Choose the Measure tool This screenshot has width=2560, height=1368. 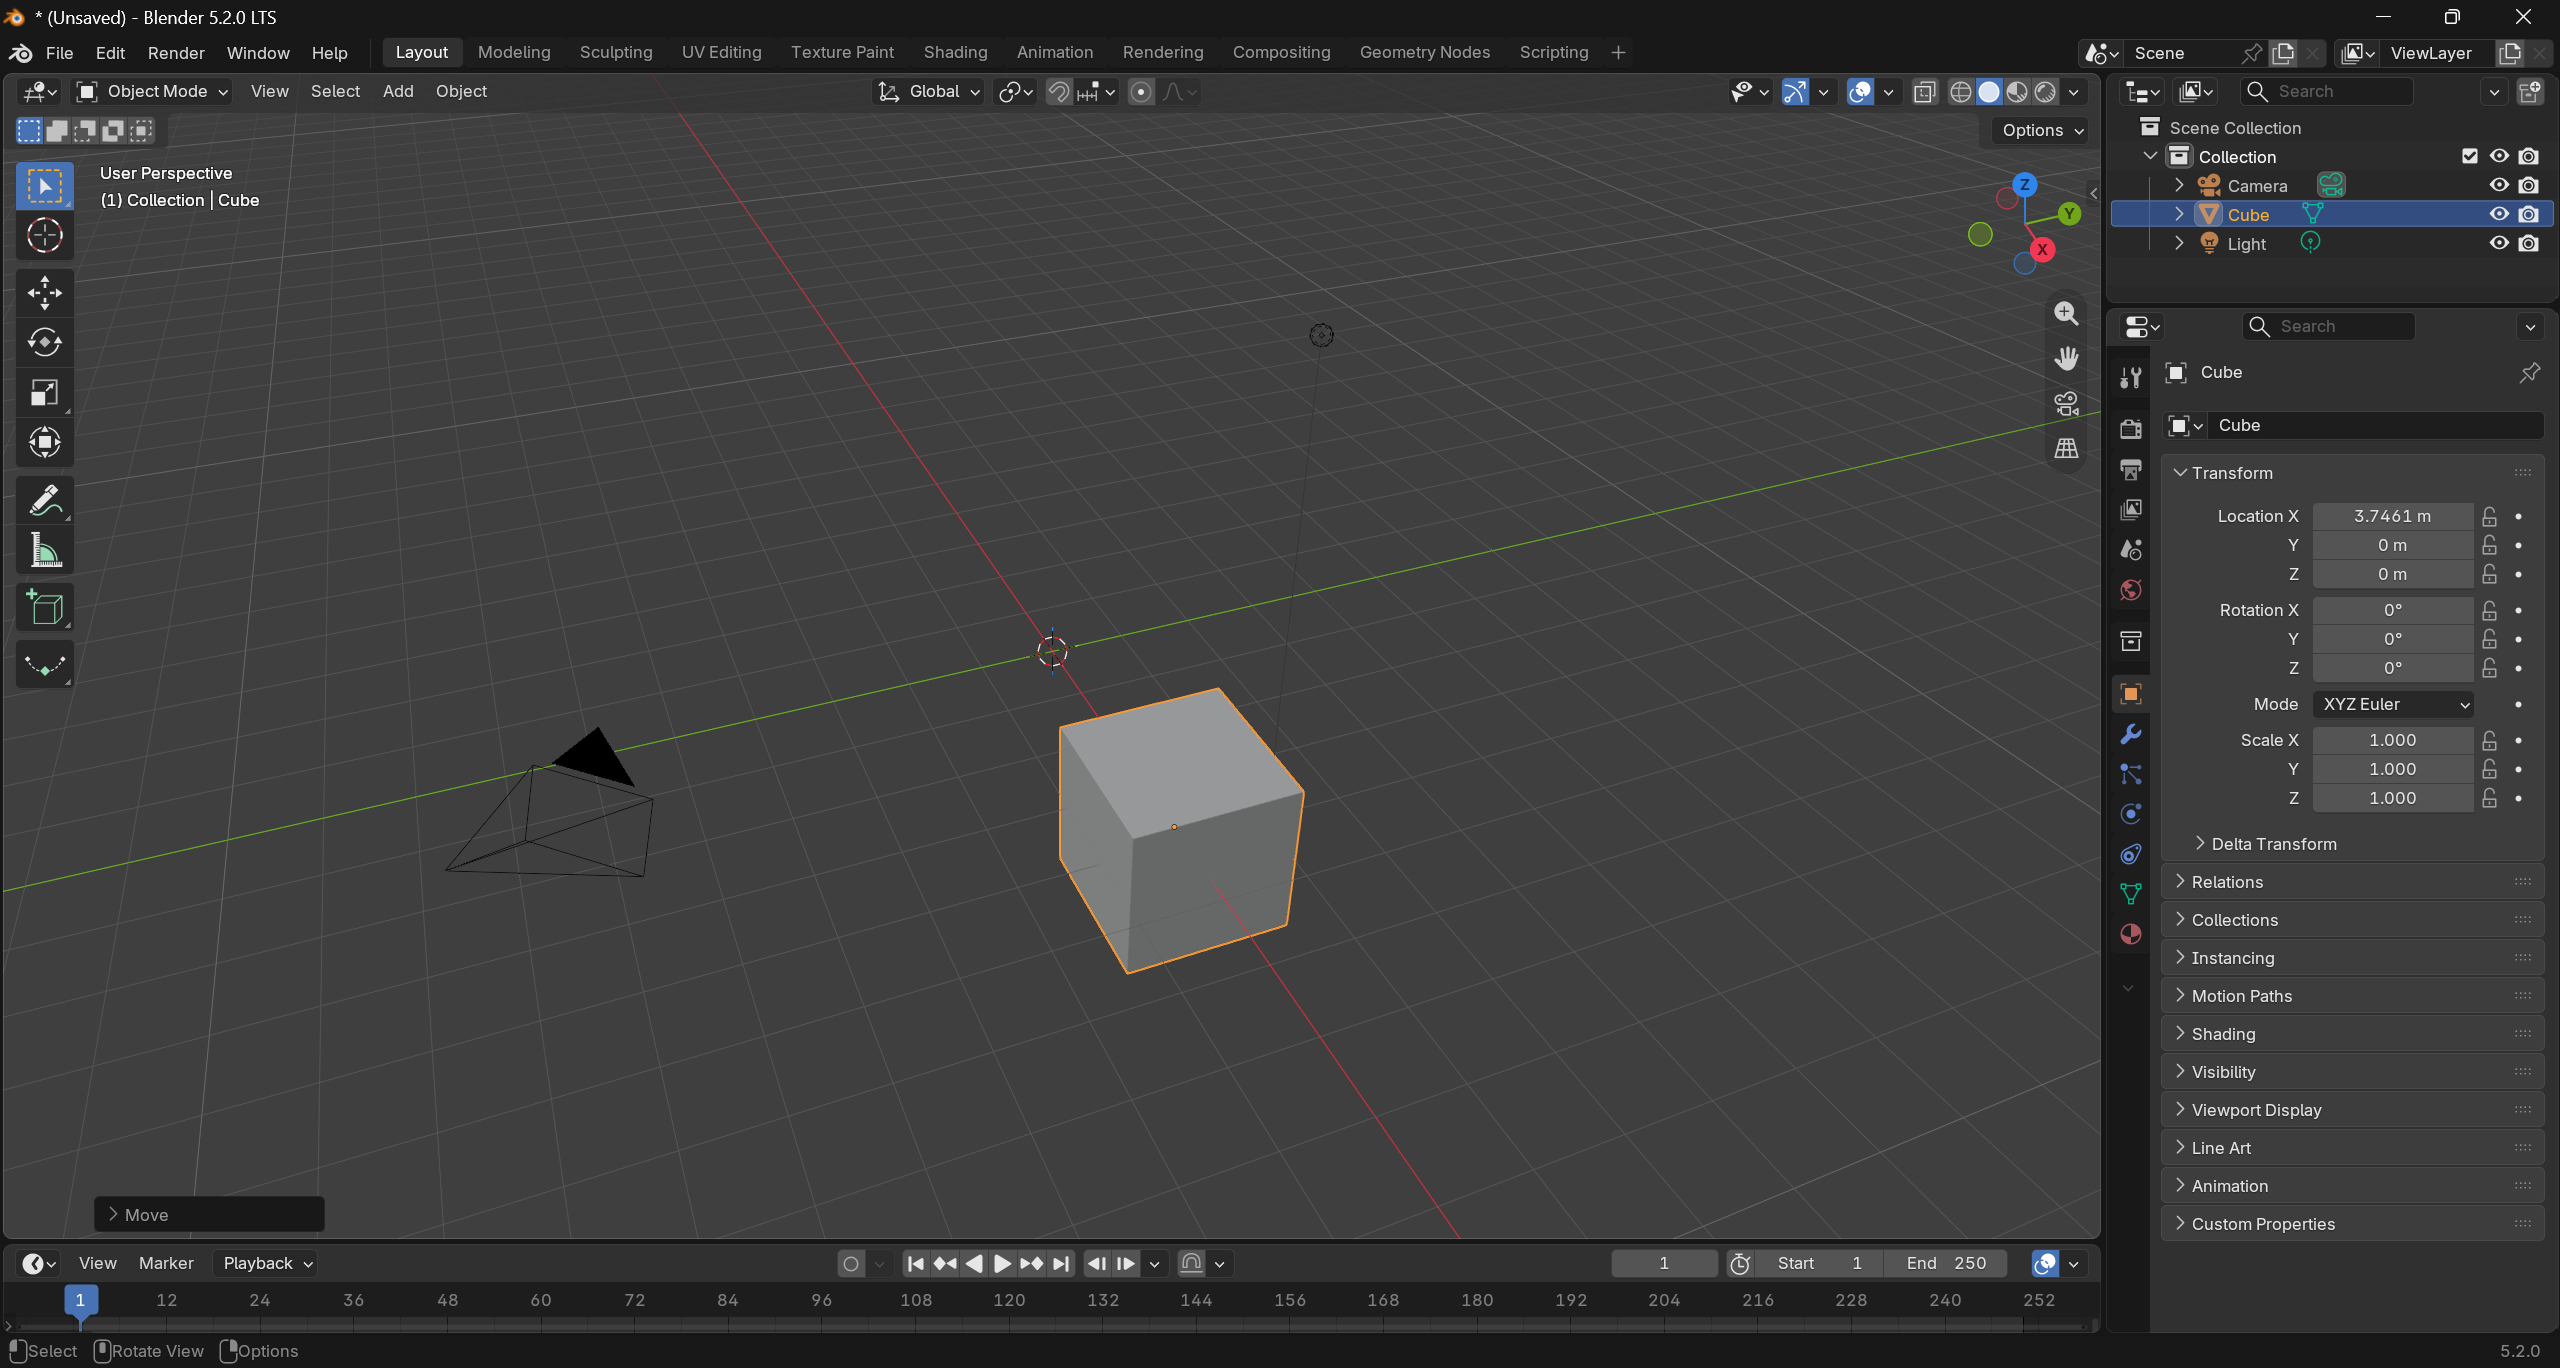tap(45, 551)
